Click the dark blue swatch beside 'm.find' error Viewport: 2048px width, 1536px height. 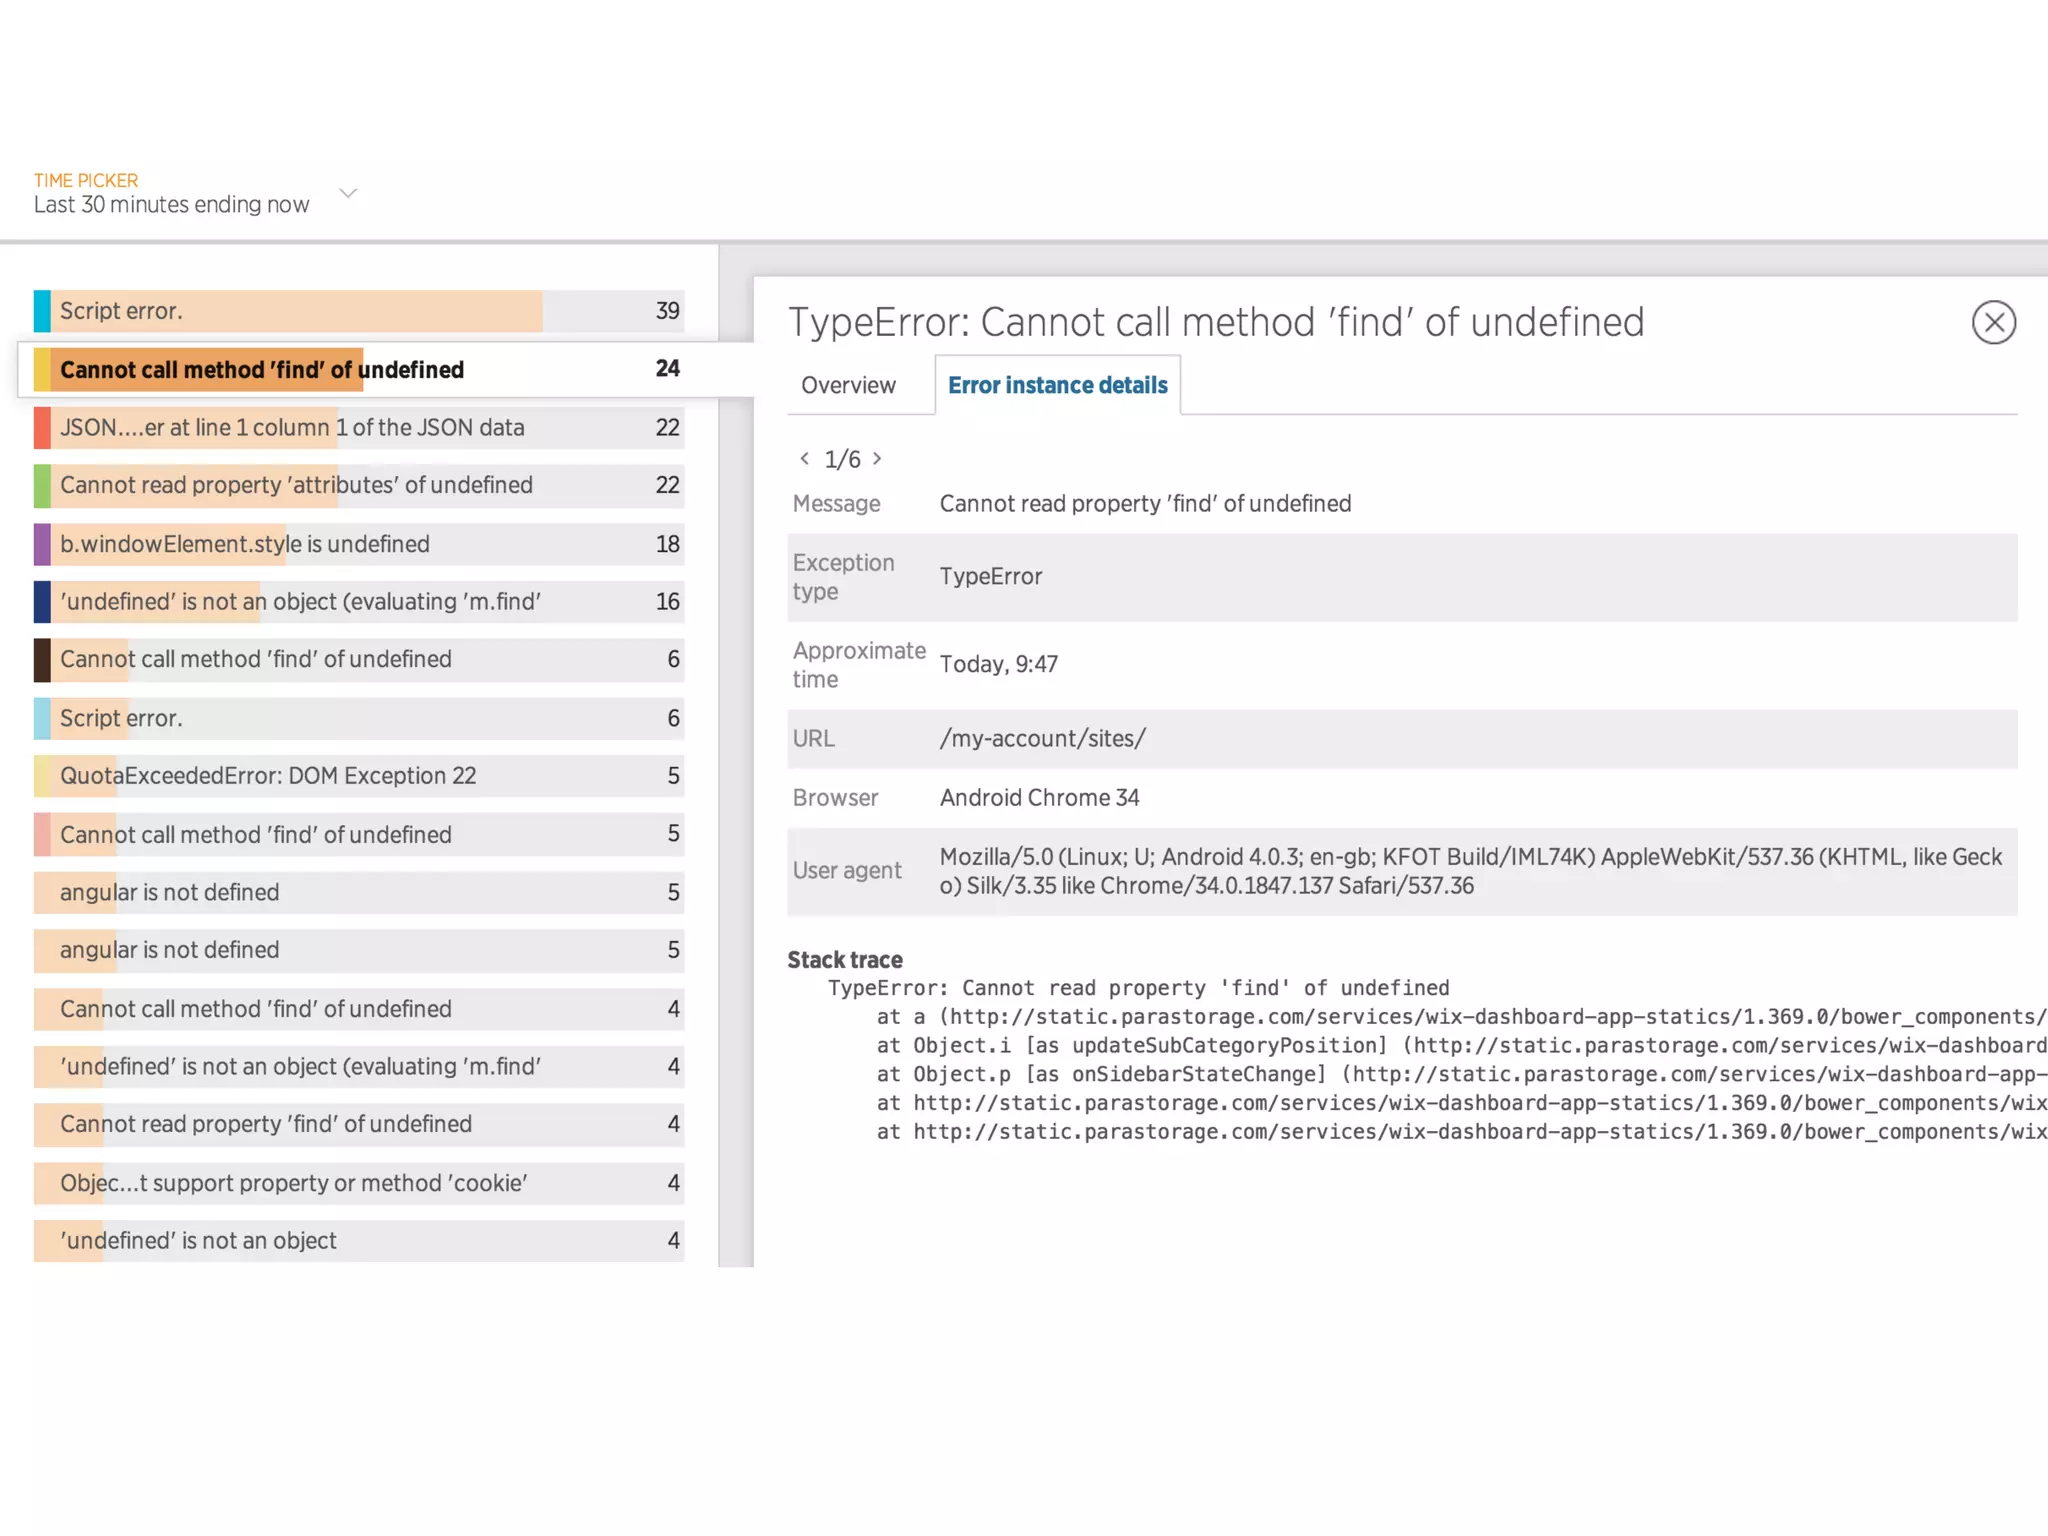tap(42, 602)
